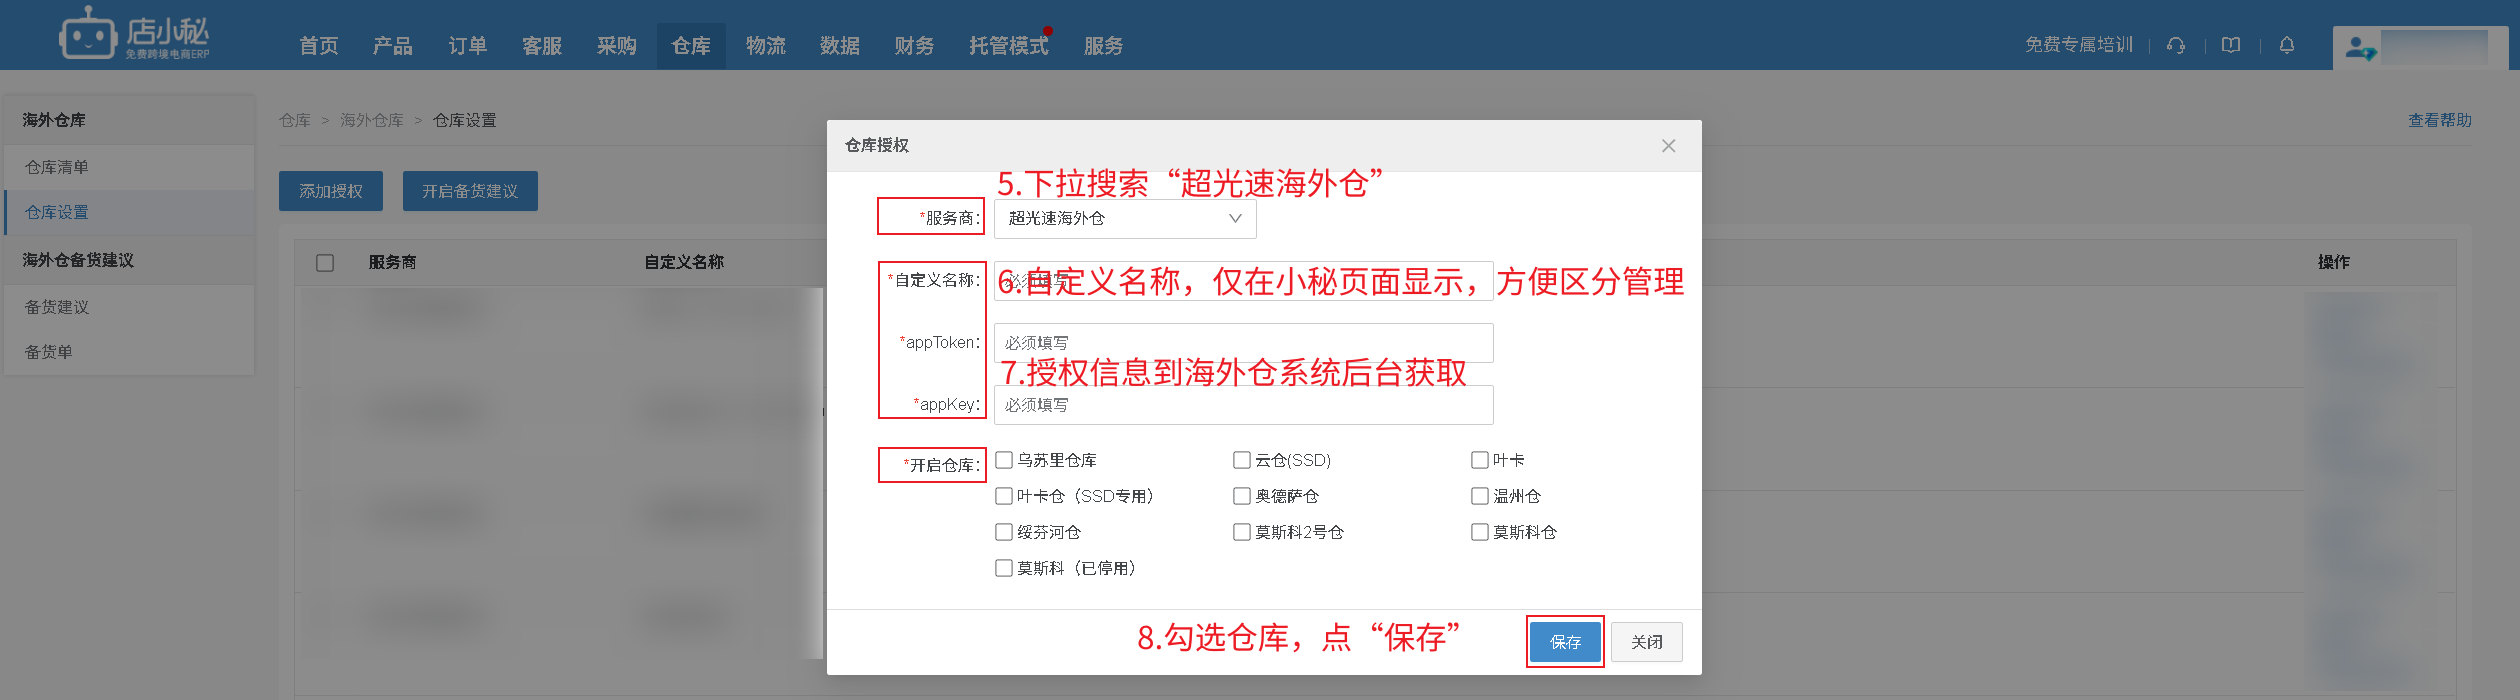This screenshot has height=700, width=2520.
Task: Check the 叶卡仓（SSD专用） checkbox
Action: click(1004, 496)
